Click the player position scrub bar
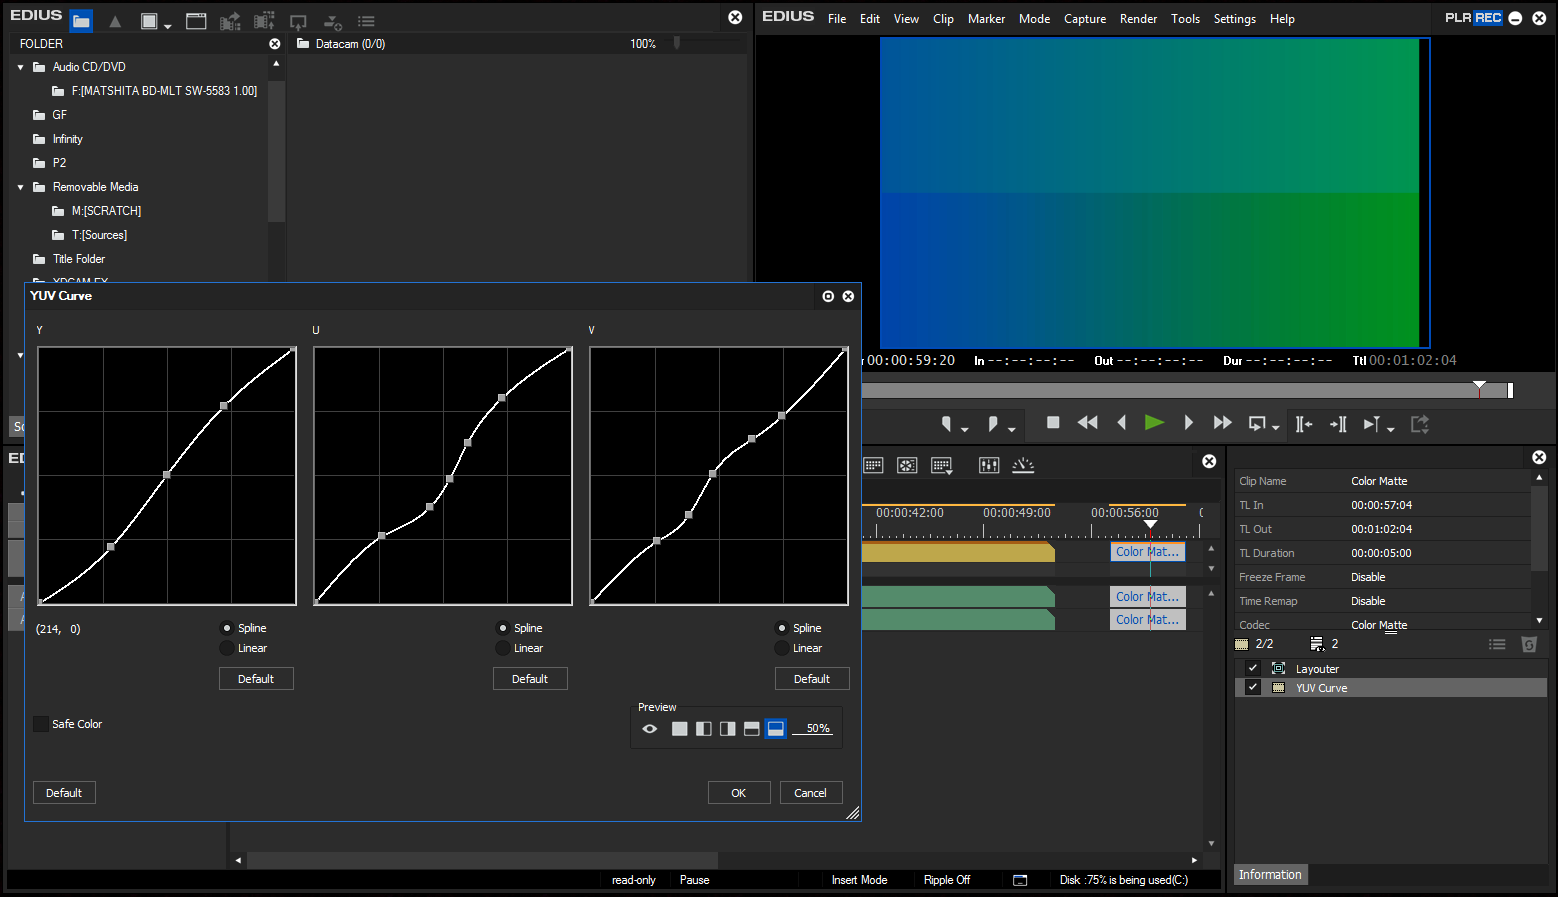Image resolution: width=1558 pixels, height=897 pixels. 1188,391
